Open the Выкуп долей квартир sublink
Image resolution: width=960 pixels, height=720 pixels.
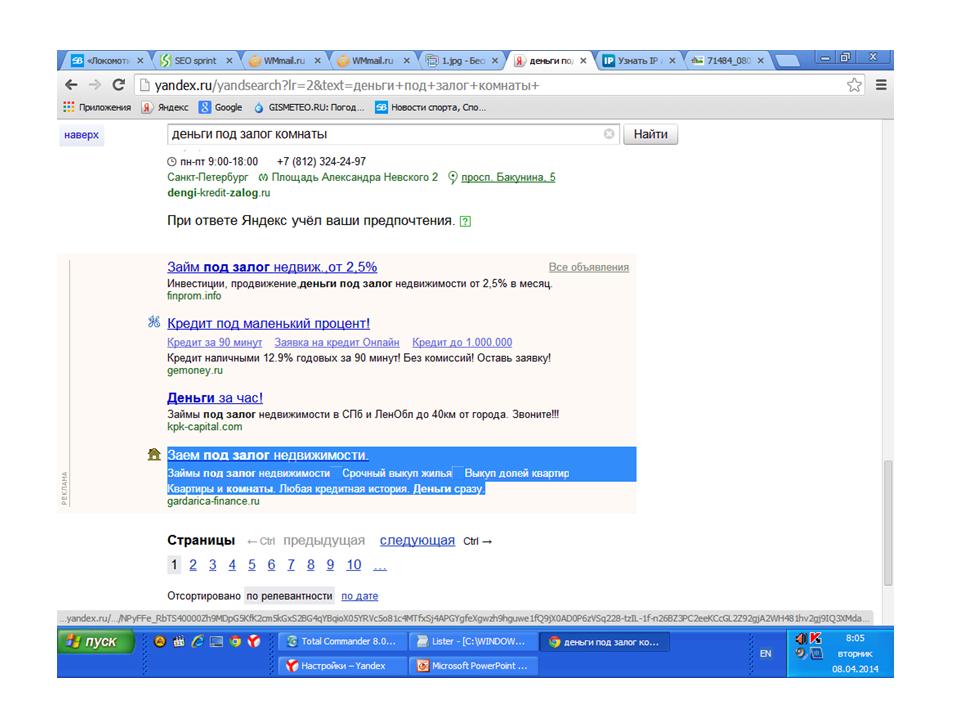[517, 473]
